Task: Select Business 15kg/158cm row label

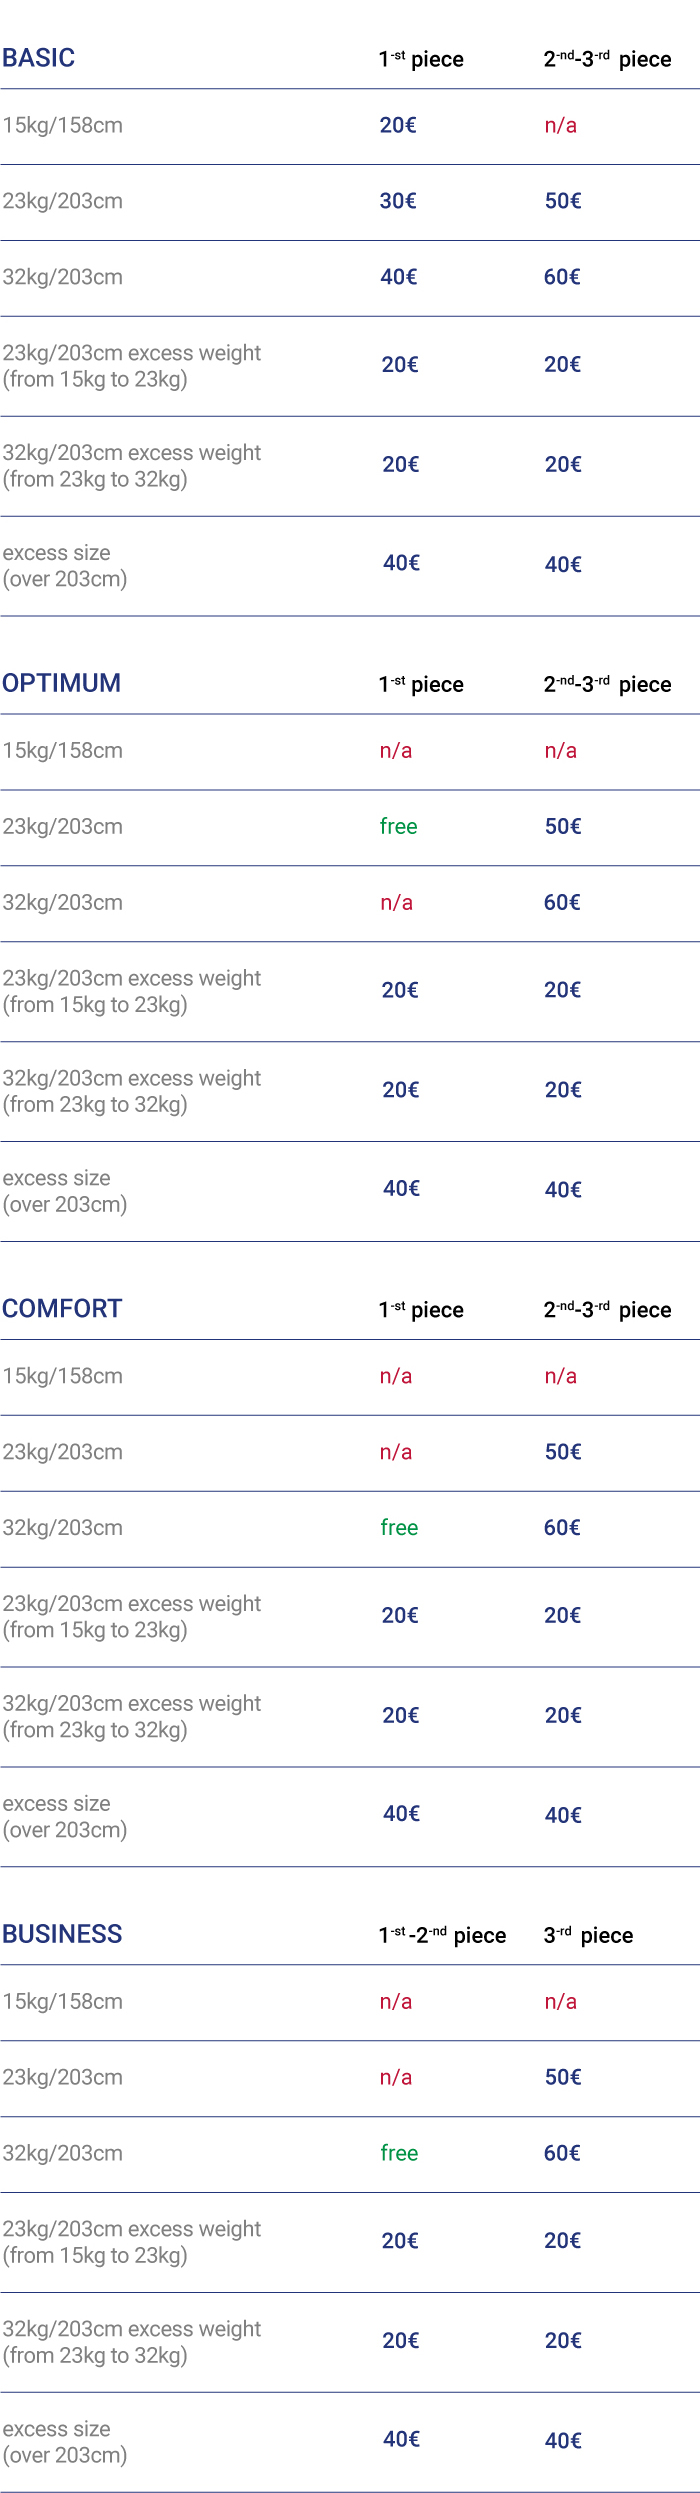Action: [x=63, y=2001]
